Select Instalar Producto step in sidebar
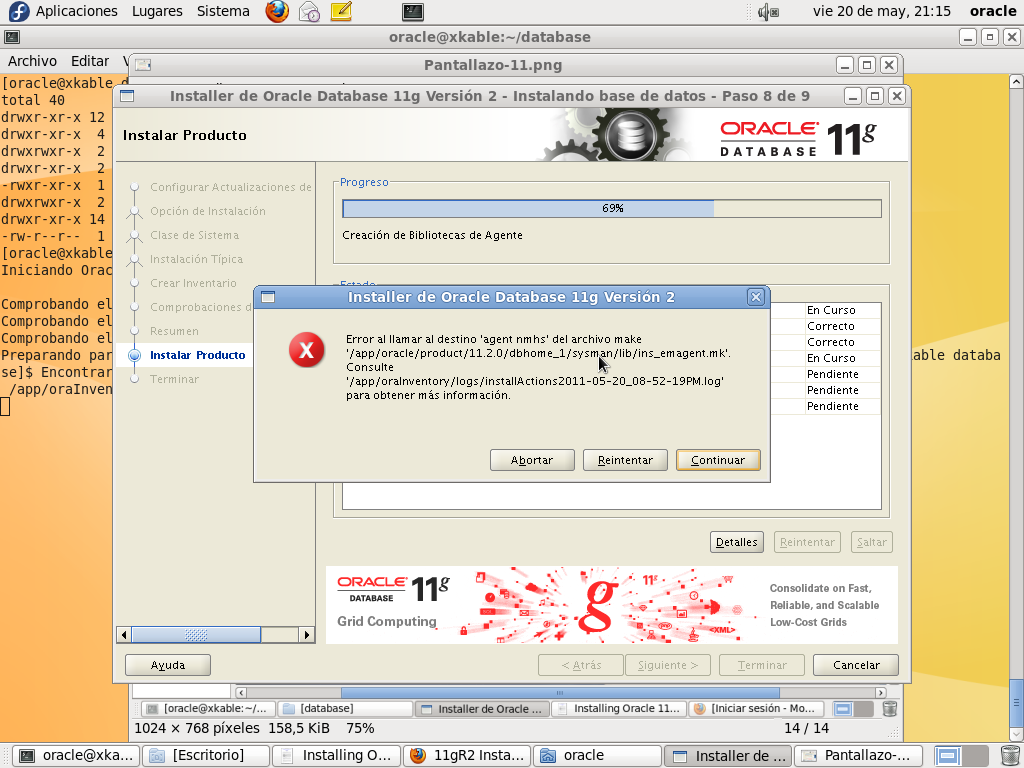Viewport: 1024px width, 768px height. (x=197, y=355)
